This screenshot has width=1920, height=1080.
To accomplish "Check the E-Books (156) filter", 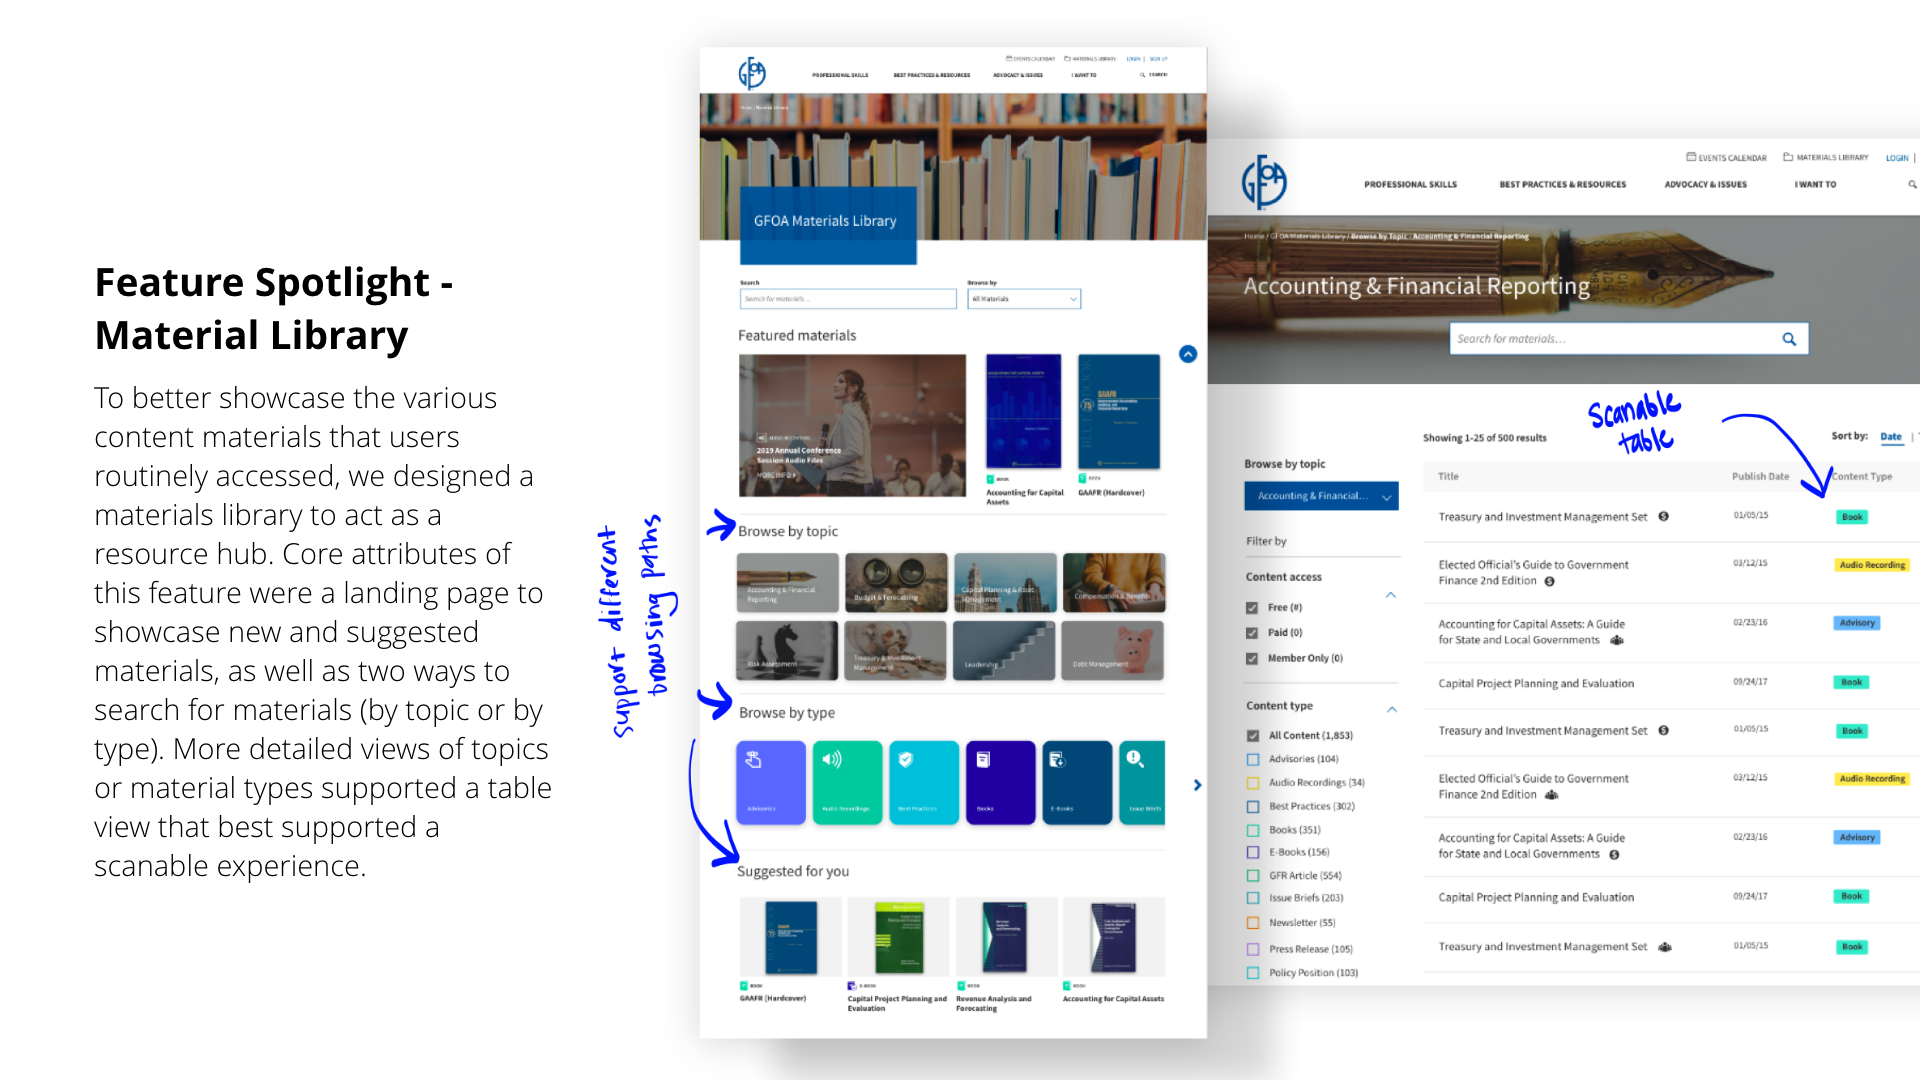I will point(1253,853).
